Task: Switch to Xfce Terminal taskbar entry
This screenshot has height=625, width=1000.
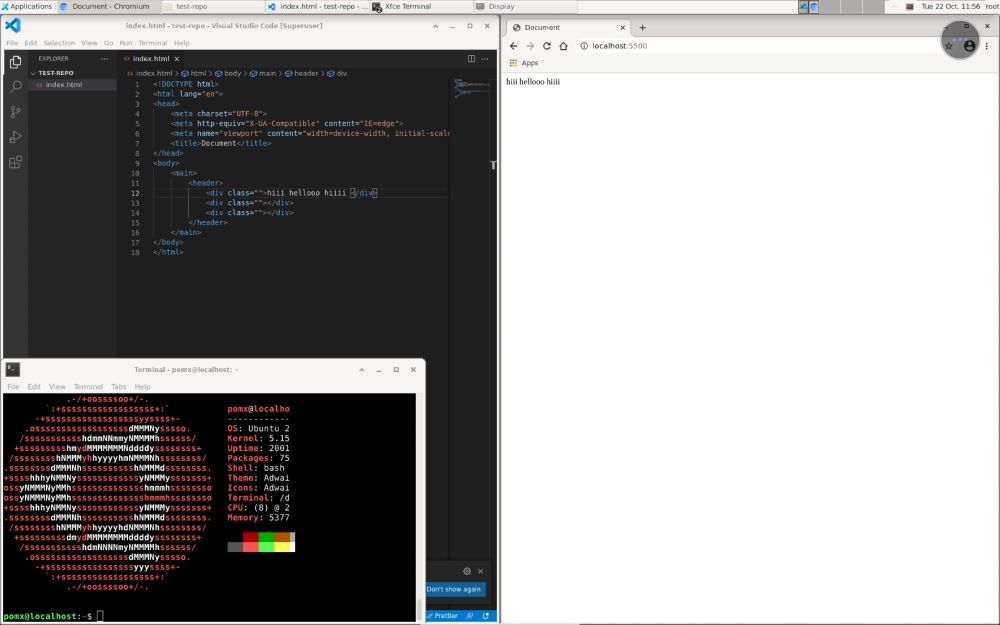Action: (421, 6)
